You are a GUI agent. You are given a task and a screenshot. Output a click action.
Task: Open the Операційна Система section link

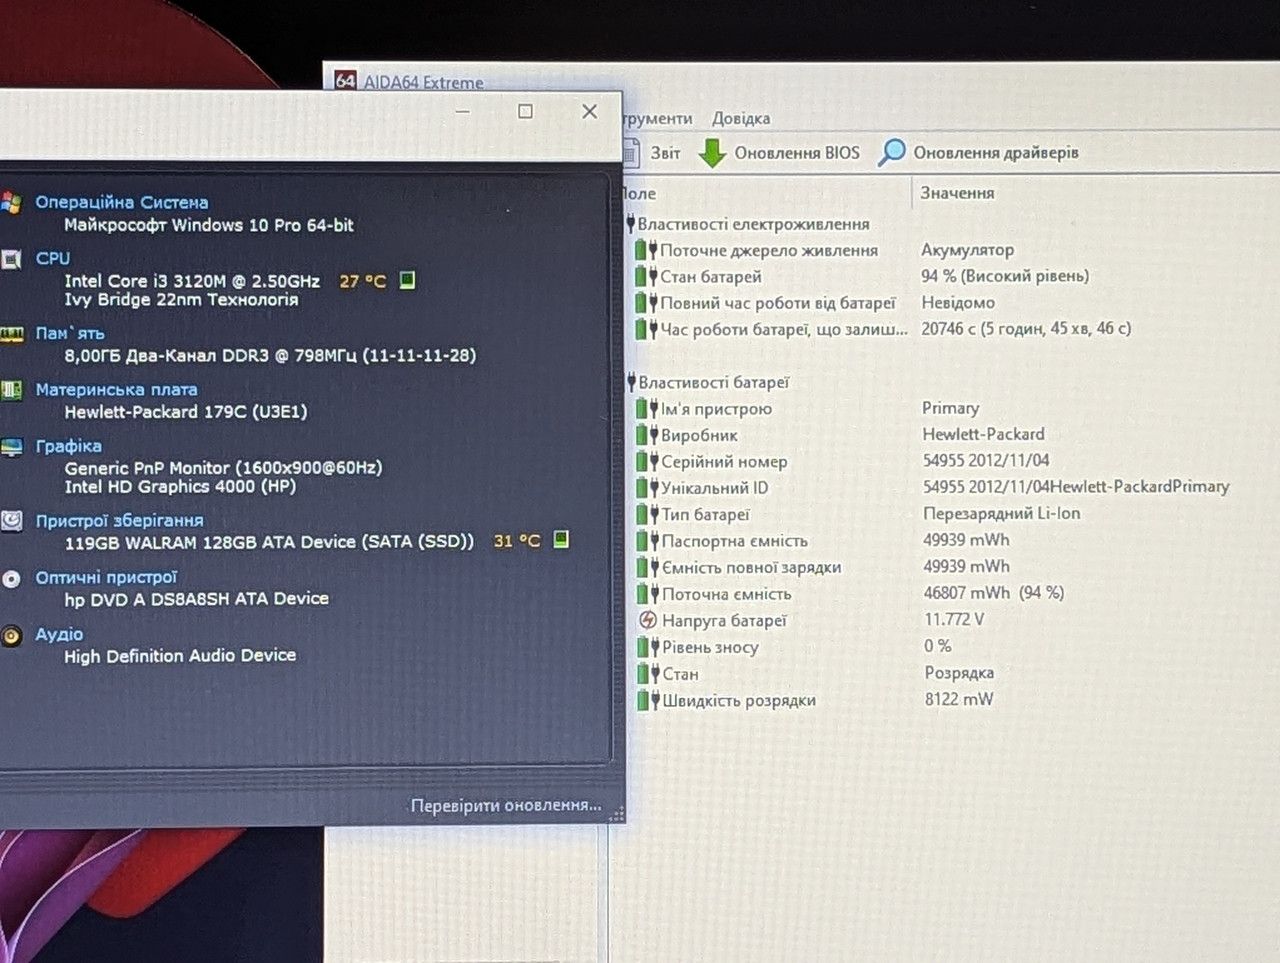pyautogui.click(x=122, y=202)
